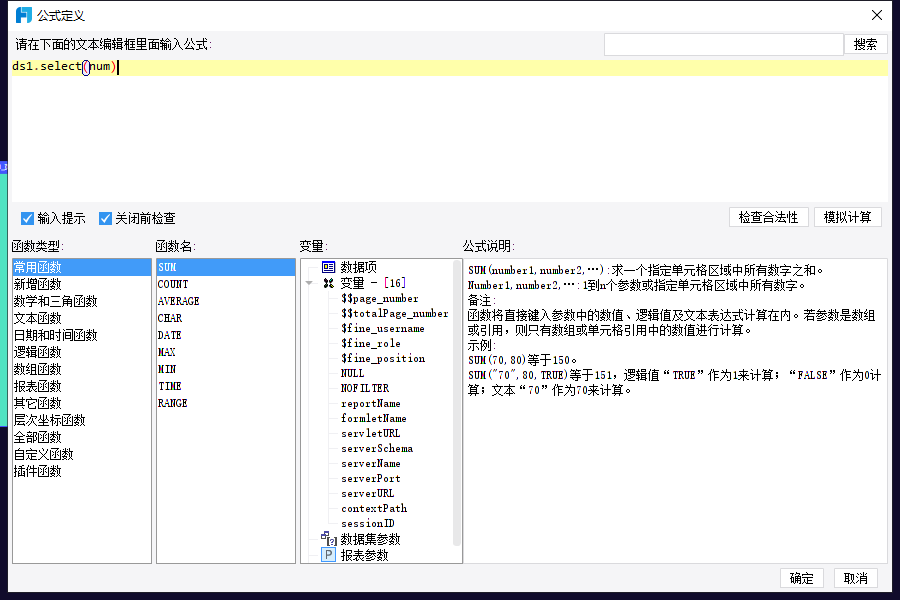900x600 pixels.
Task: Click the 报表参数 P icon
Action: [x=328, y=555]
